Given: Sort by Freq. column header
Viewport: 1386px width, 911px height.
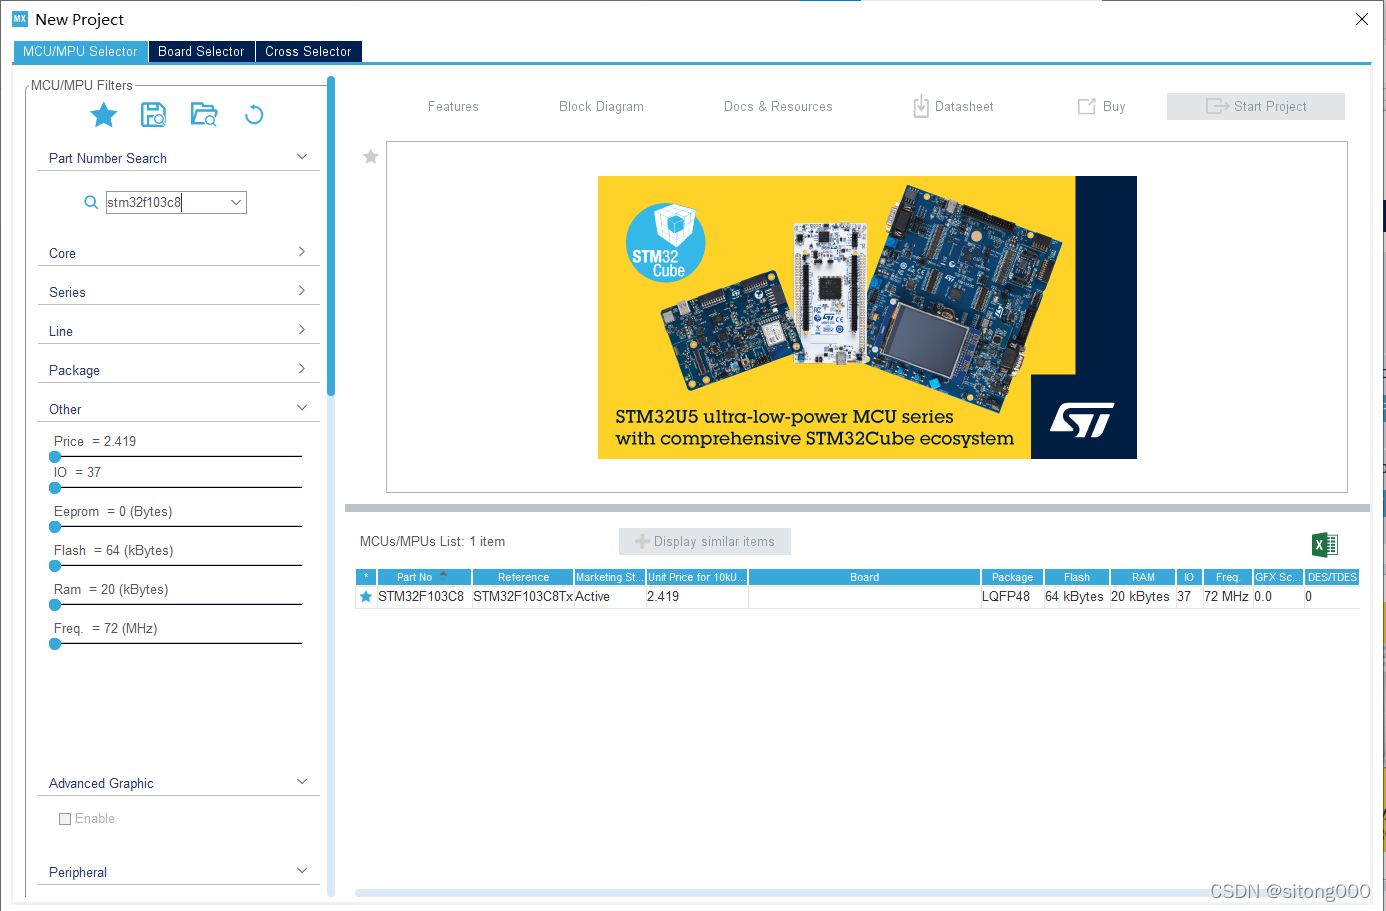Looking at the screenshot, I should (x=1228, y=577).
